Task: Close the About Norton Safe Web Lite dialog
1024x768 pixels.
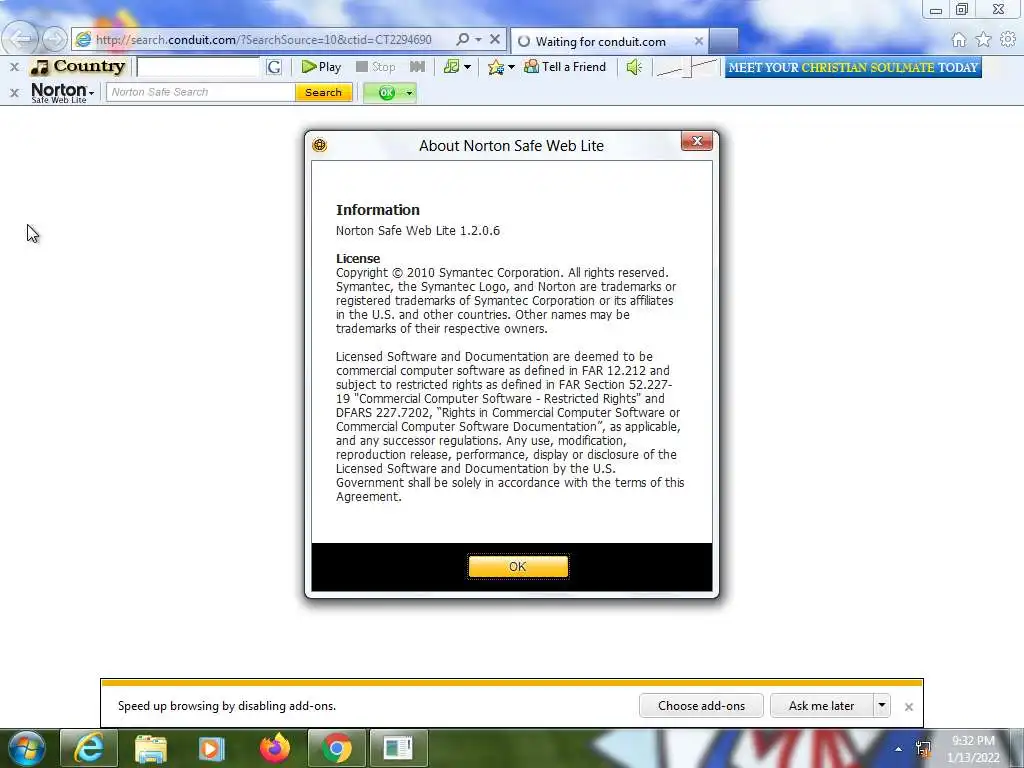Action: (697, 141)
